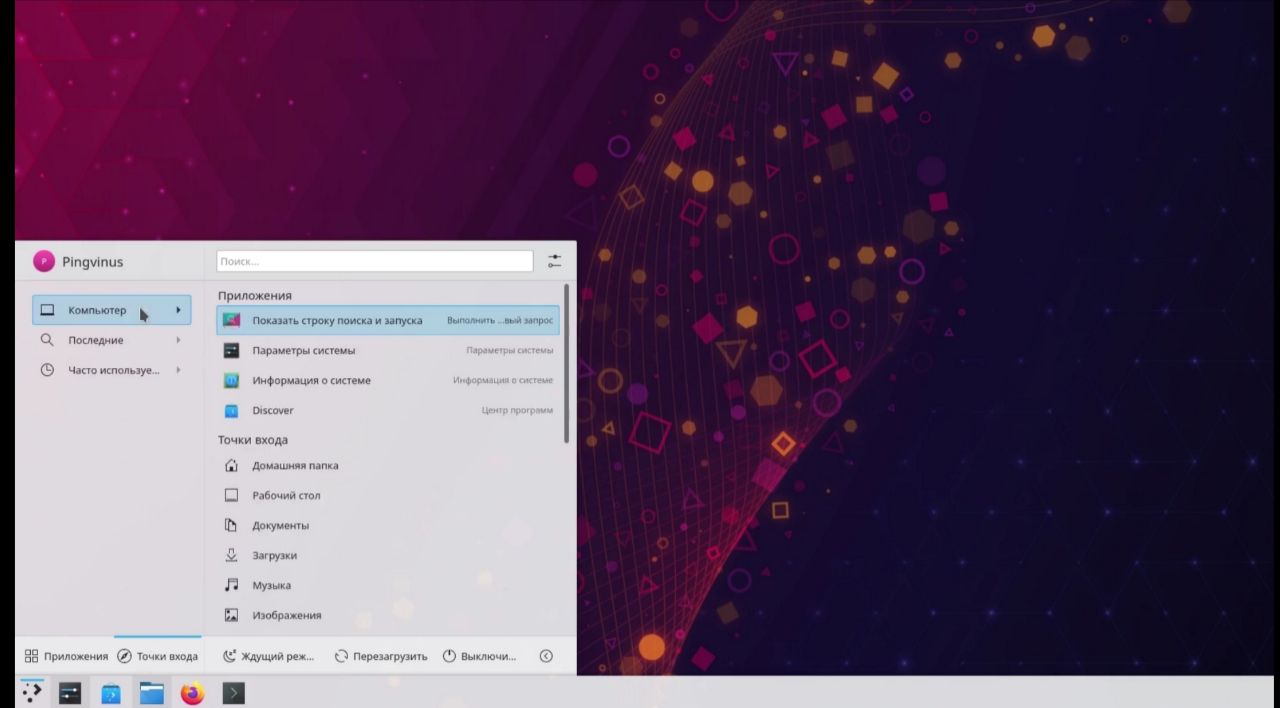Click the Информация о системе app icon

232,381
